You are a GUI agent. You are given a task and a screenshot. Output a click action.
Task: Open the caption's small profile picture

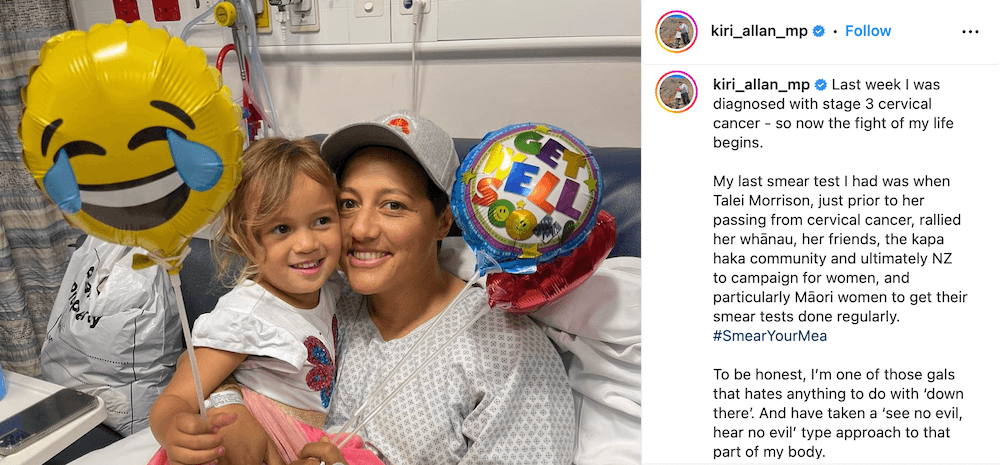[x=676, y=92]
